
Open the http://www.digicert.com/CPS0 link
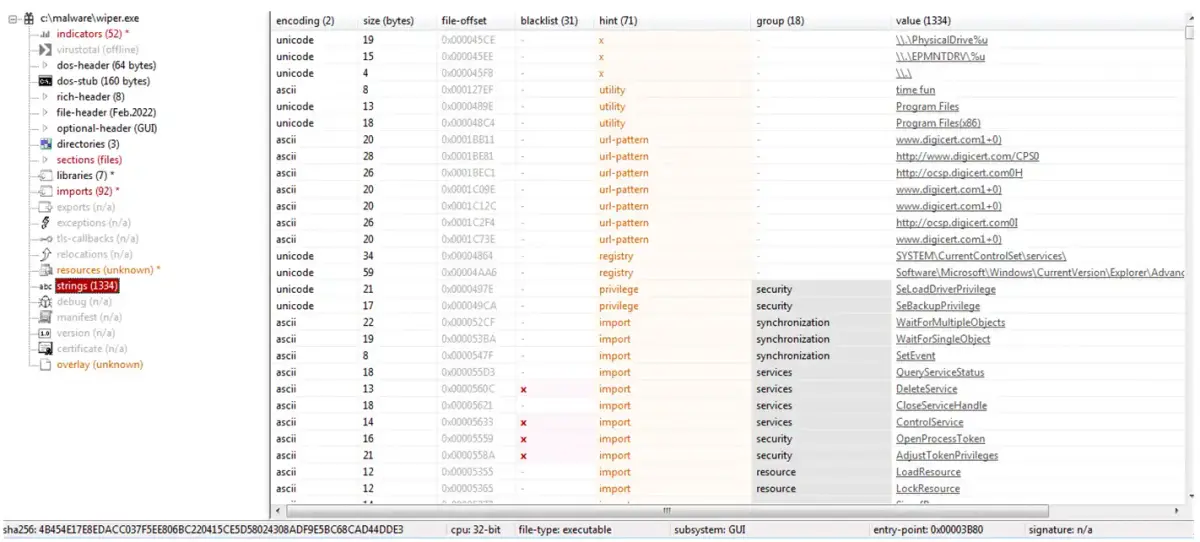coord(967,156)
